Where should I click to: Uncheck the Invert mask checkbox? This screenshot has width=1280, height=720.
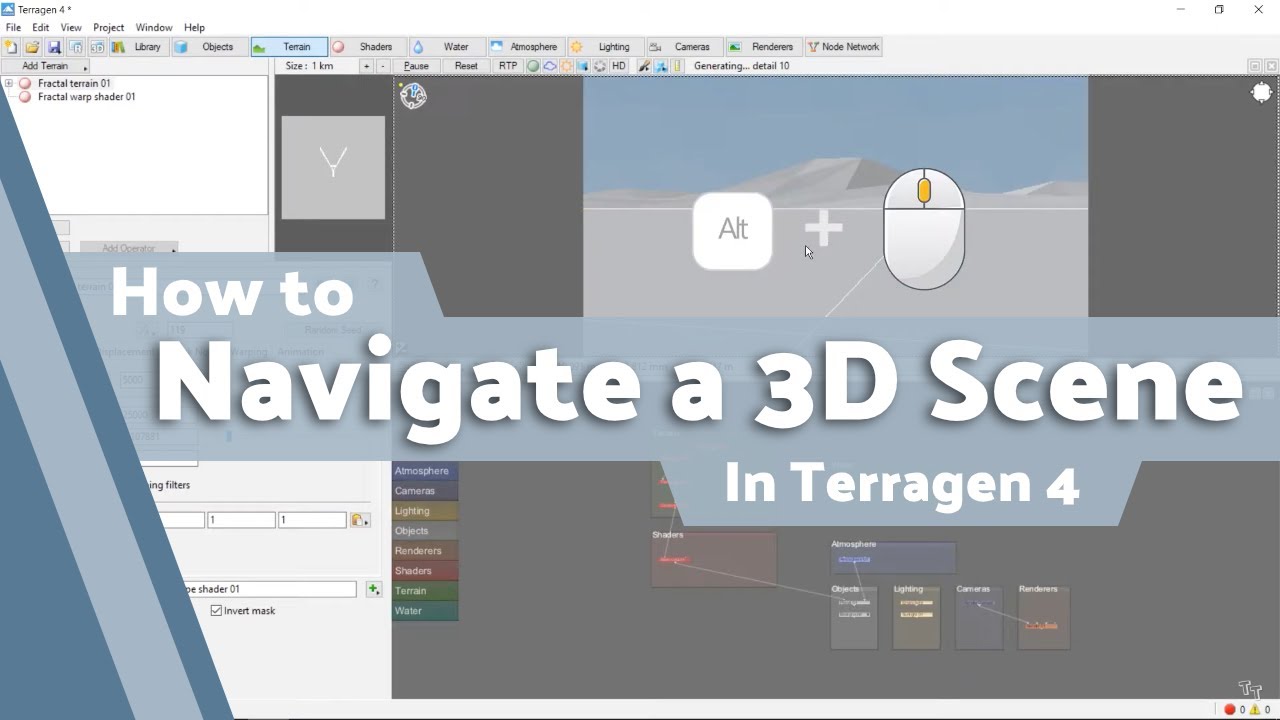216,611
